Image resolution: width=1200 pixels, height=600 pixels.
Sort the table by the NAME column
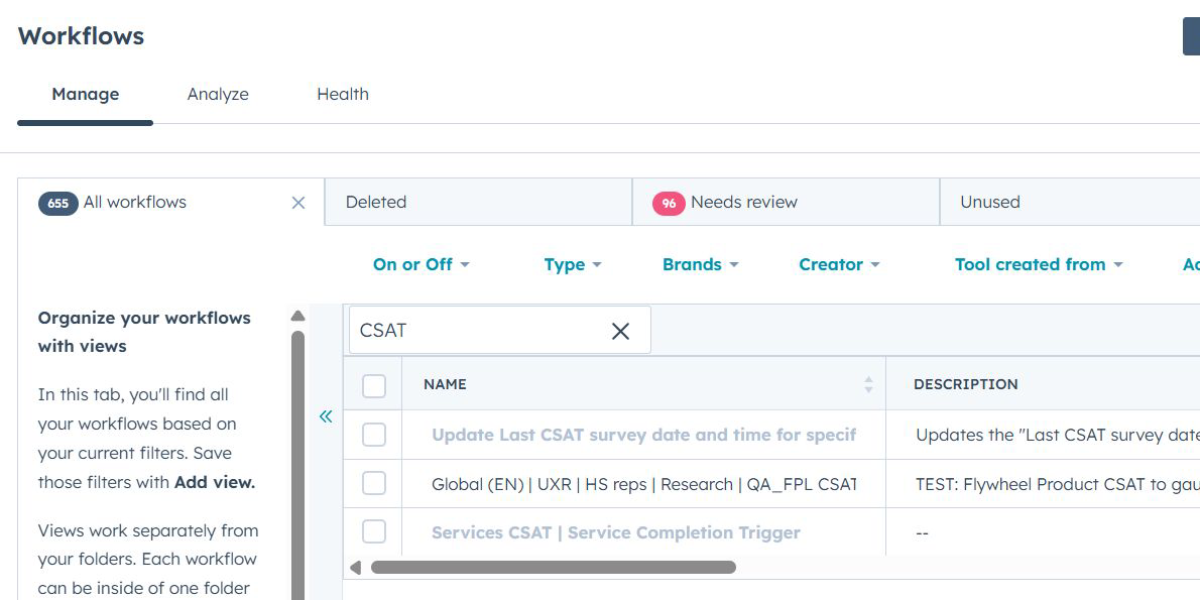click(x=868, y=384)
